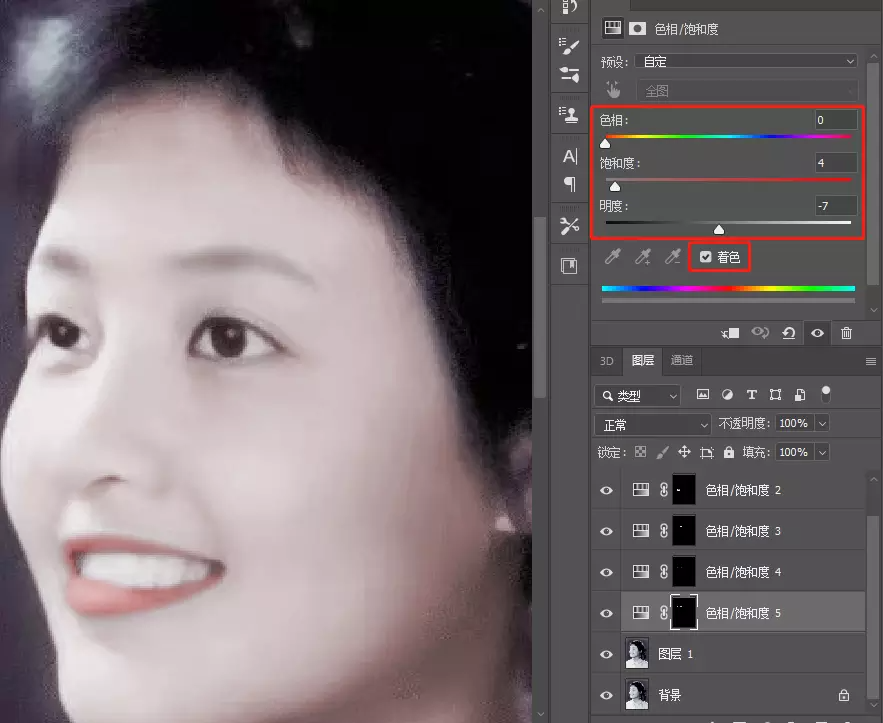Click the Hue/Saturation adjustment properties icon

(612, 28)
